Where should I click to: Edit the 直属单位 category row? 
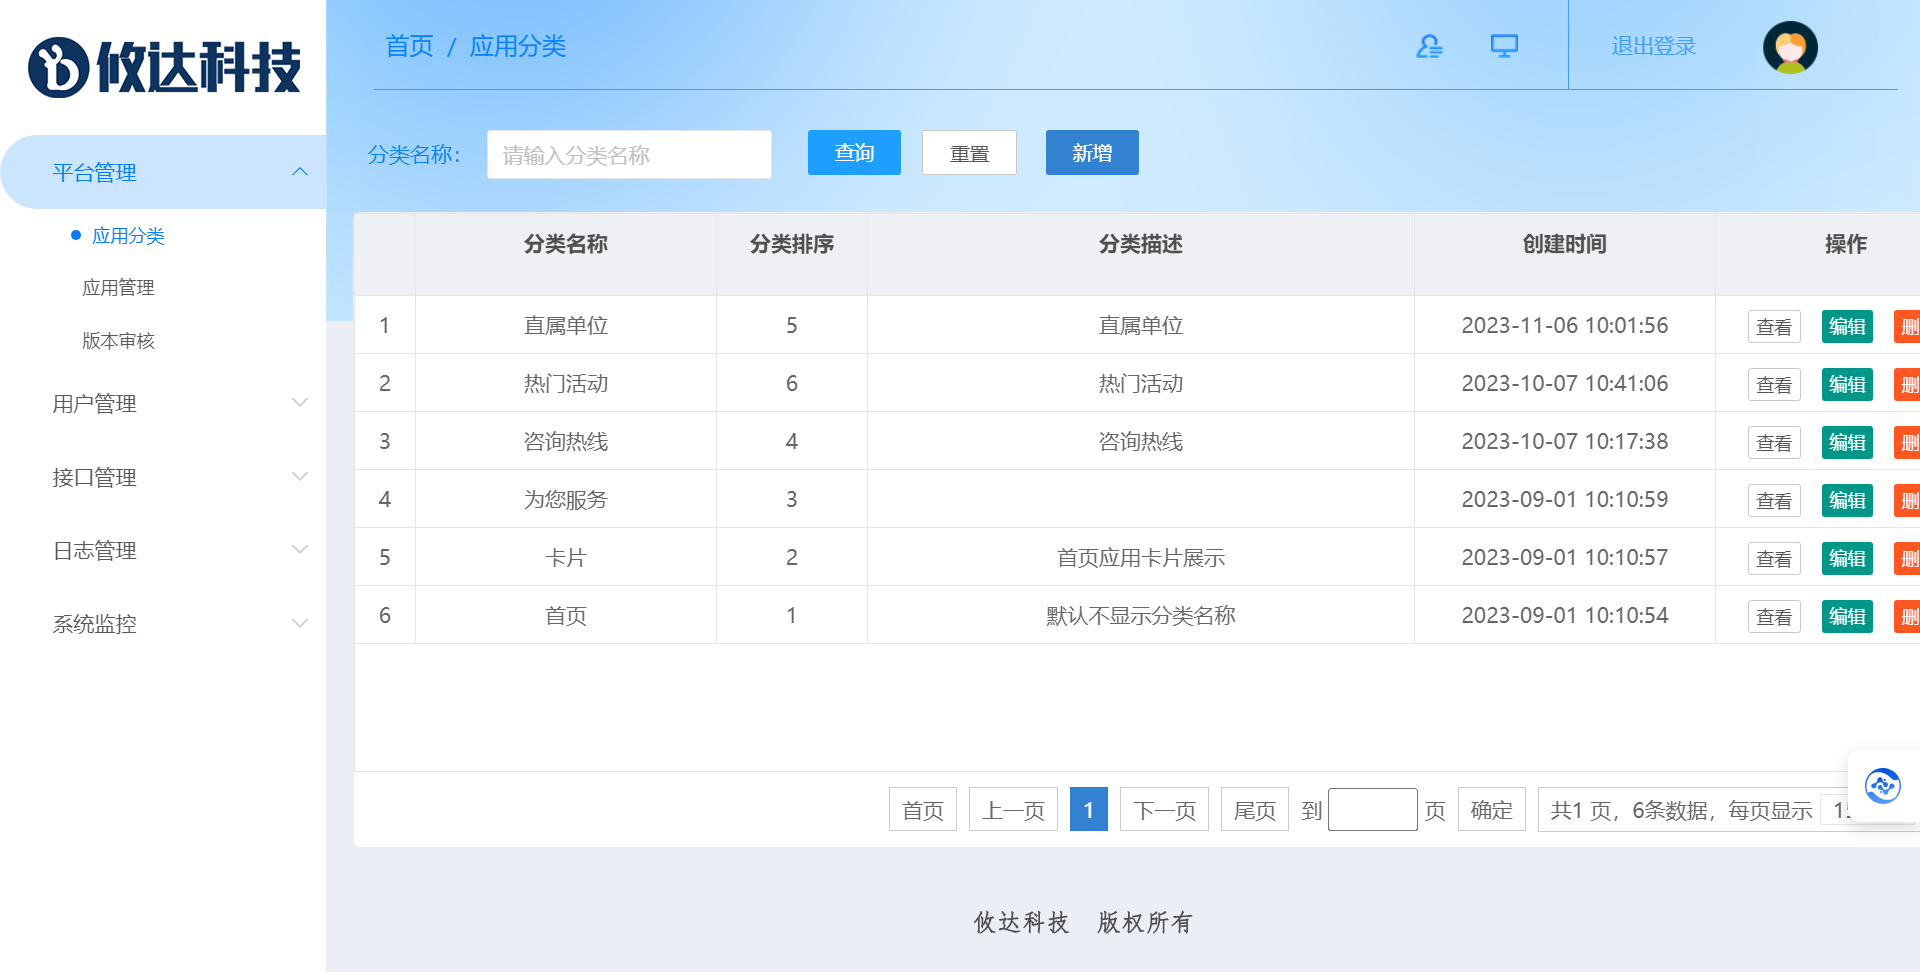1847,326
